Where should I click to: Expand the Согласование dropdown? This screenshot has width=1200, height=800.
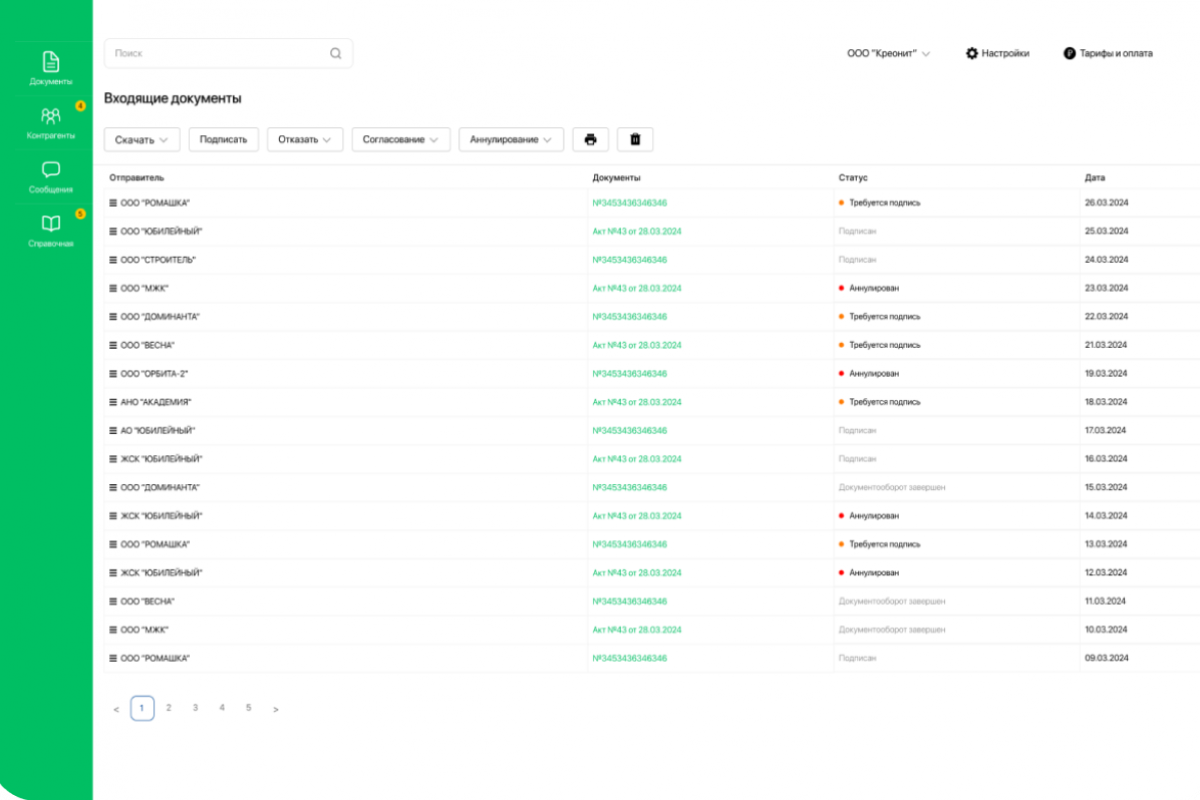(400, 140)
